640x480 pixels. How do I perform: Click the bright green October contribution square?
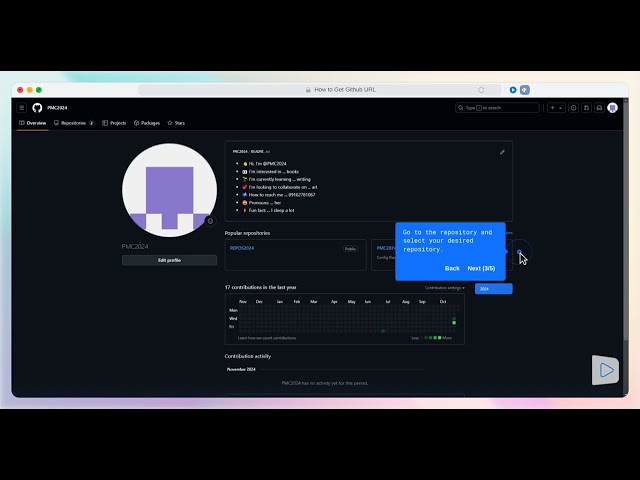pyautogui.click(x=454, y=323)
